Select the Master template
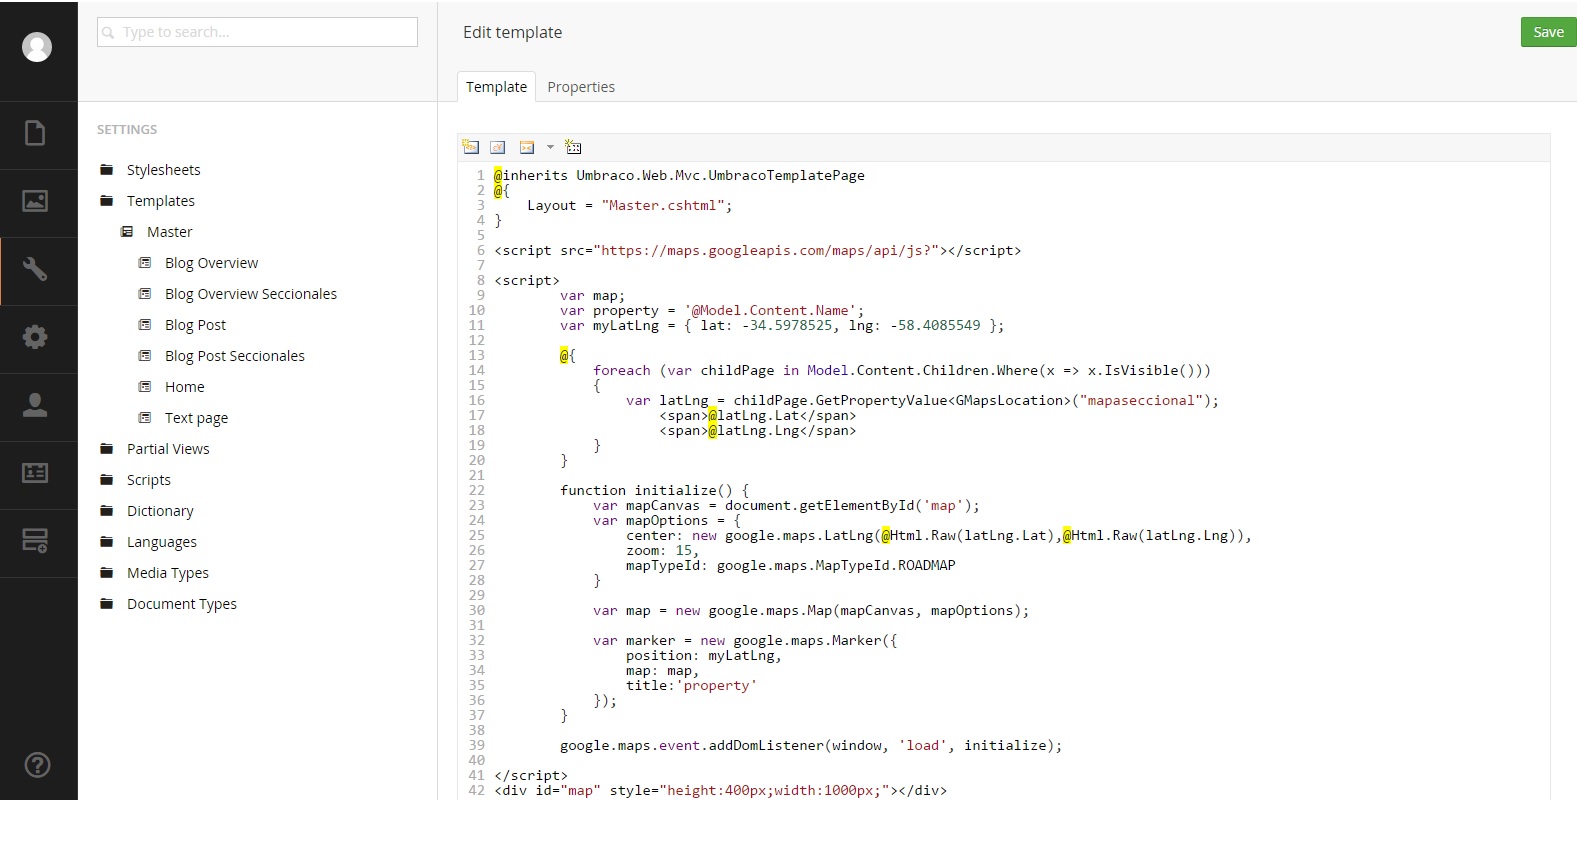1577x841 pixels. (169, 232)
